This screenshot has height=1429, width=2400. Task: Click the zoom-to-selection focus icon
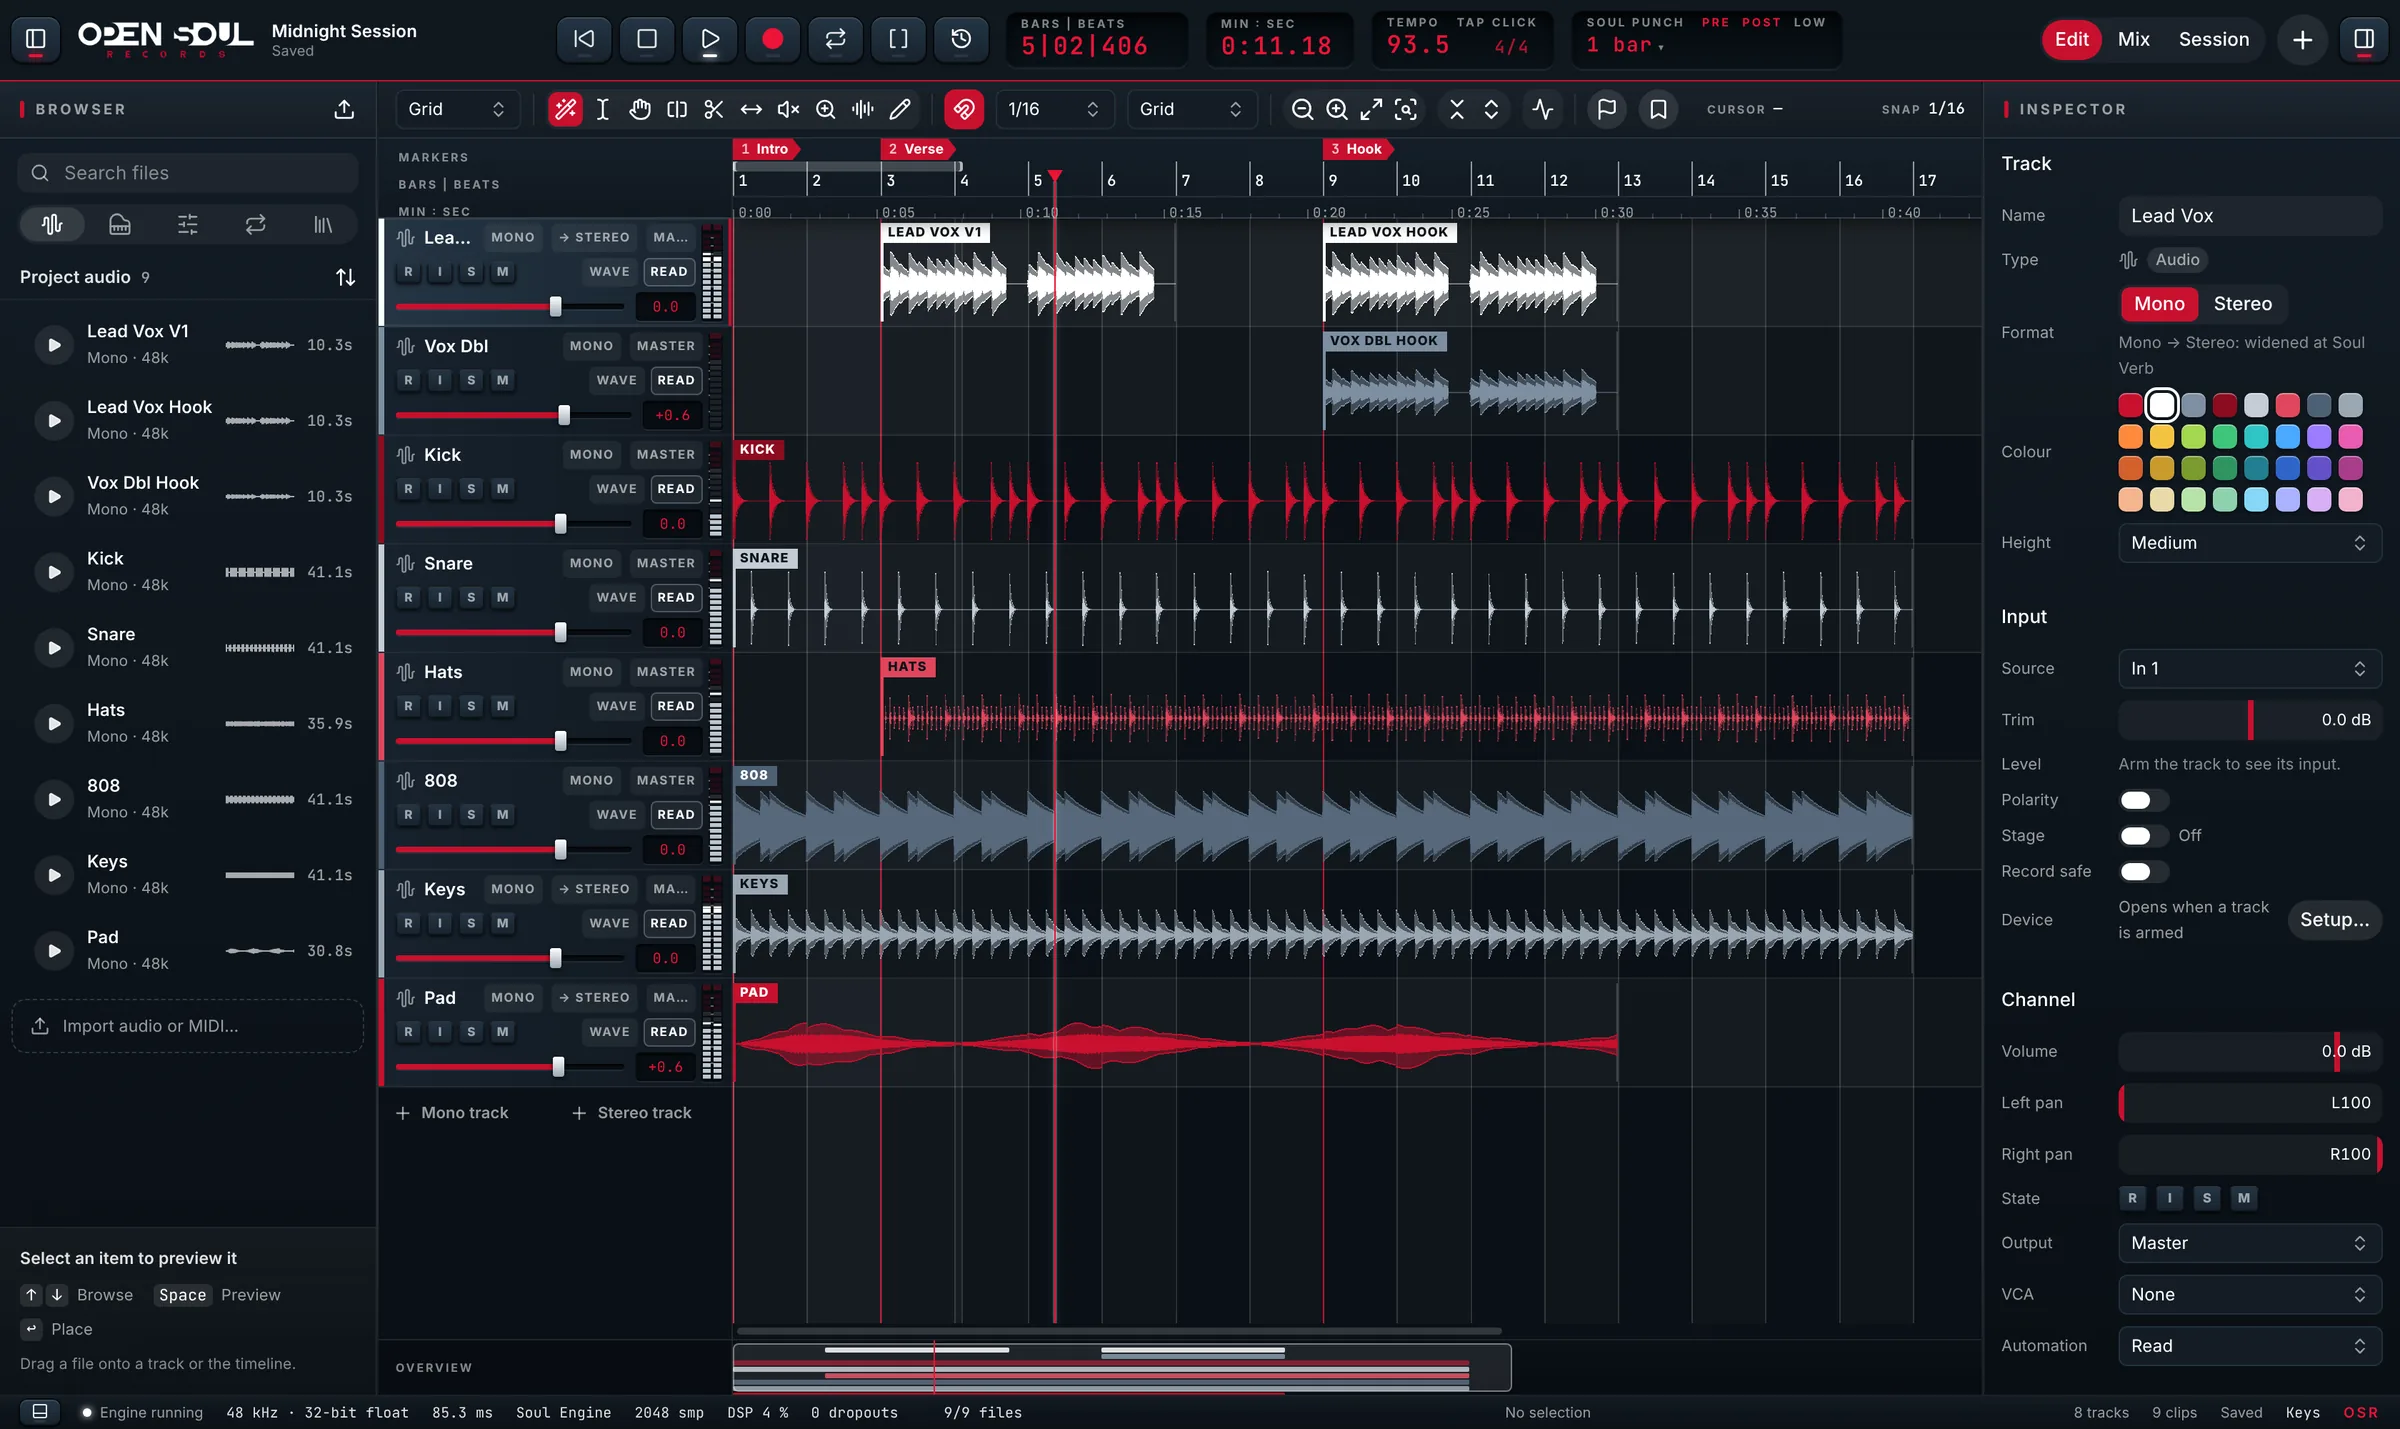pos(1406,109)
